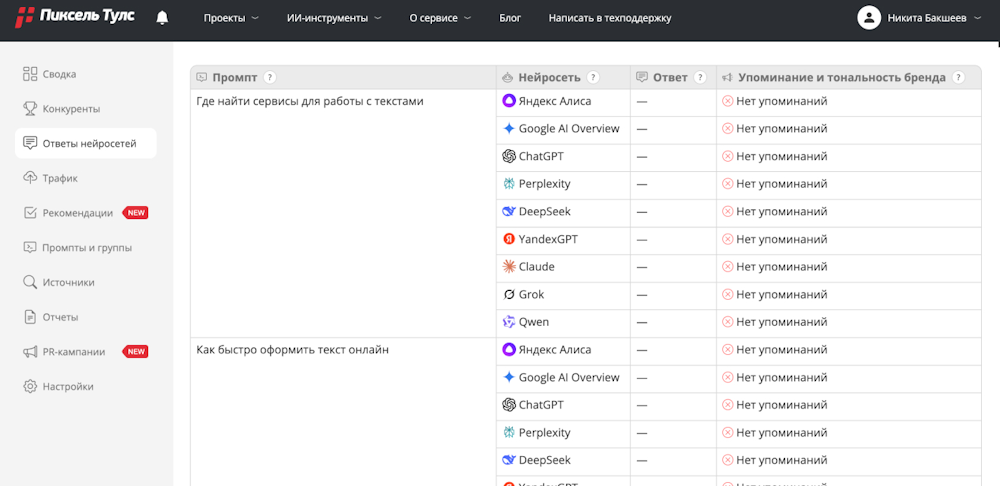Go to Конкуренты in the sidebar

point(71,109)
